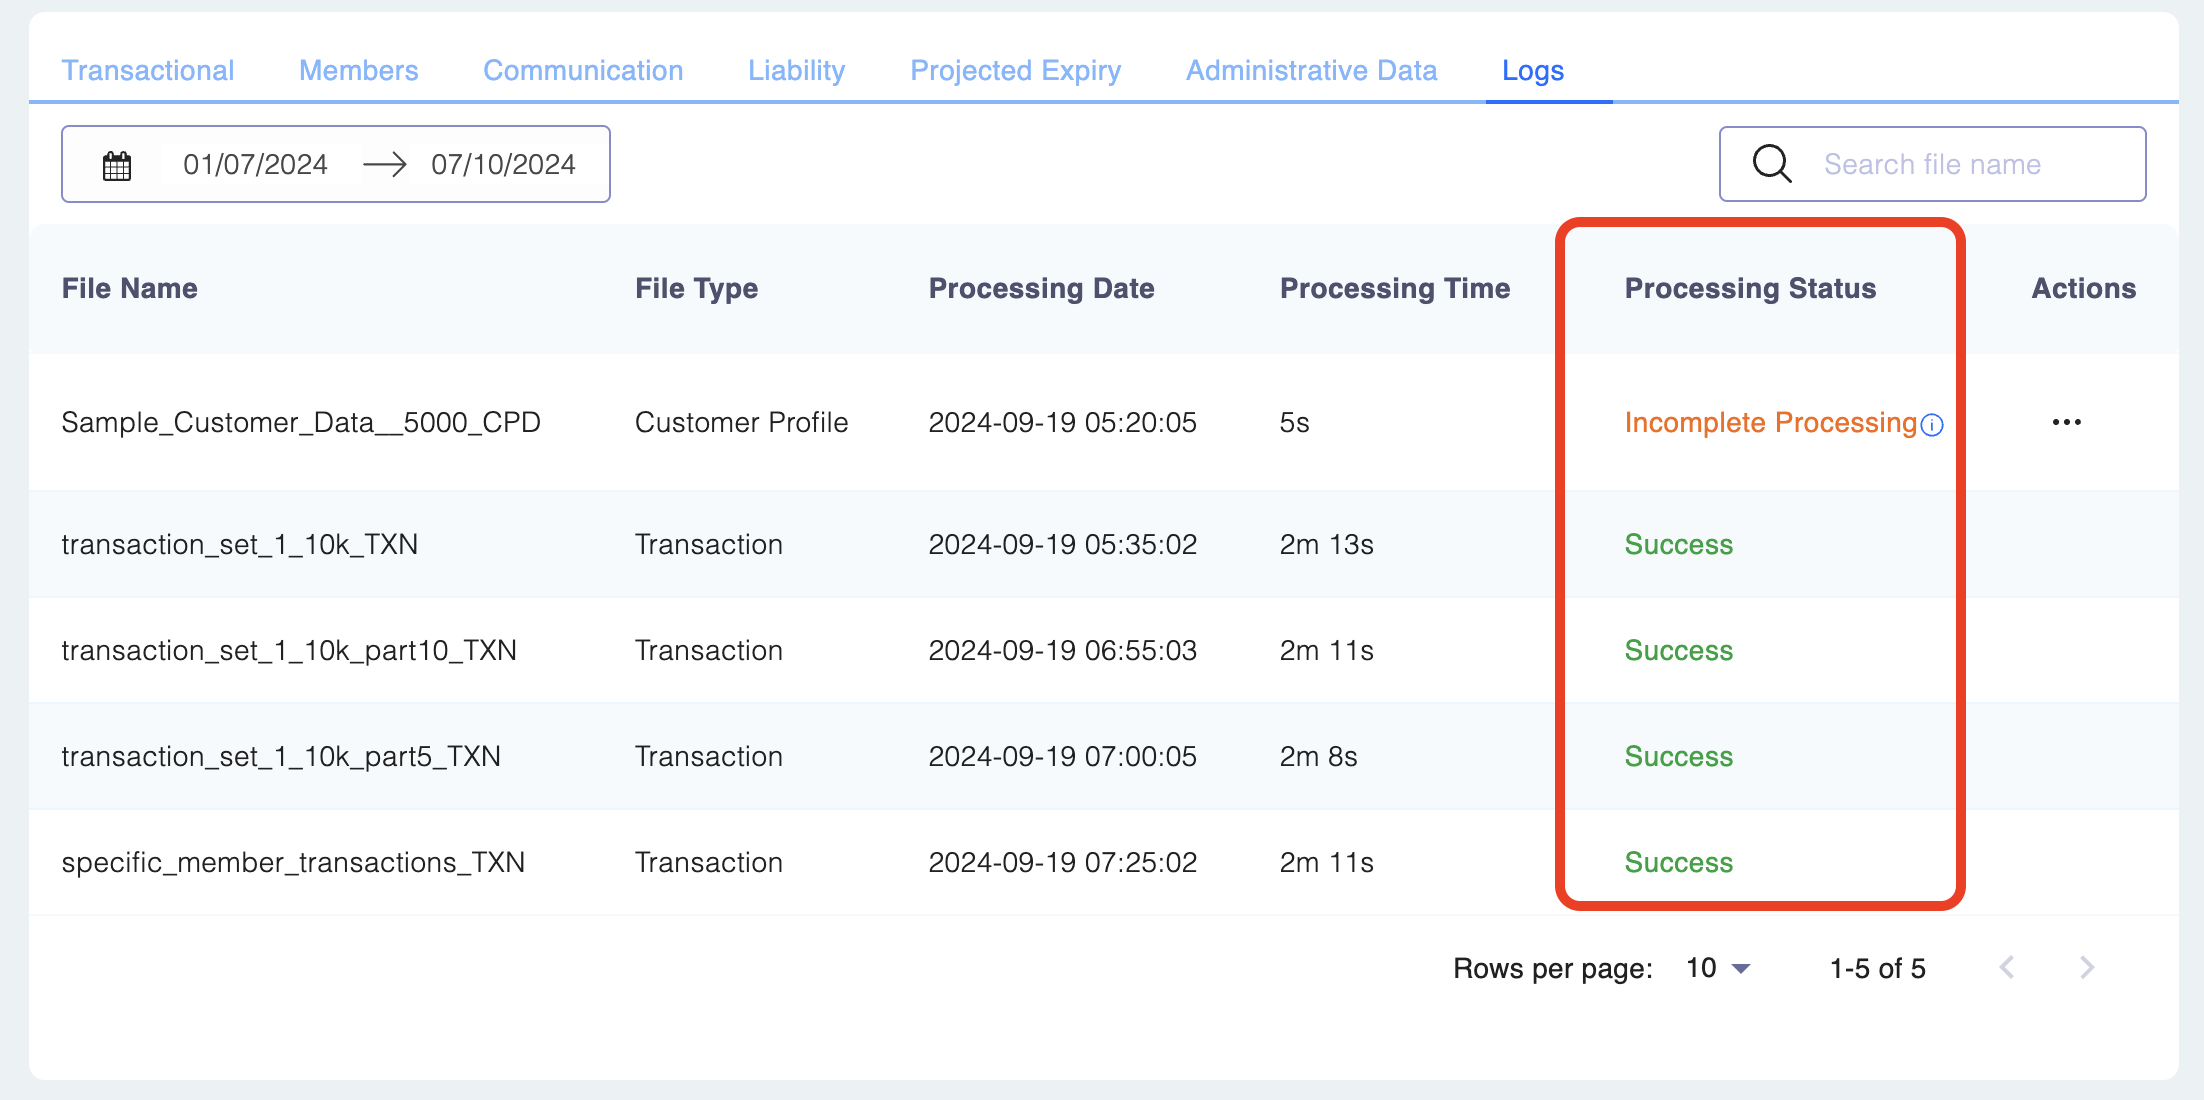Click info icon beside Incomplete Processing
The width and height of the screenshot is (2204, 1100).
pos(1932,425)
